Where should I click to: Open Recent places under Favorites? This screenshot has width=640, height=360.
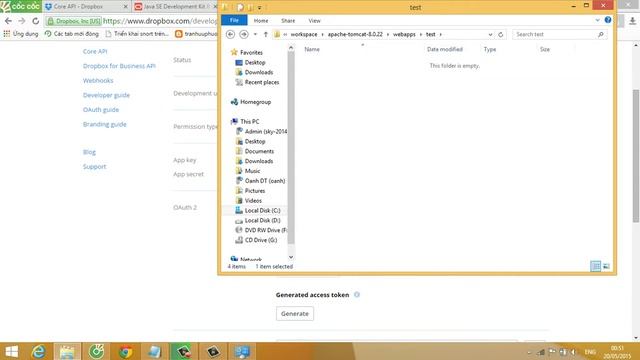262,82
